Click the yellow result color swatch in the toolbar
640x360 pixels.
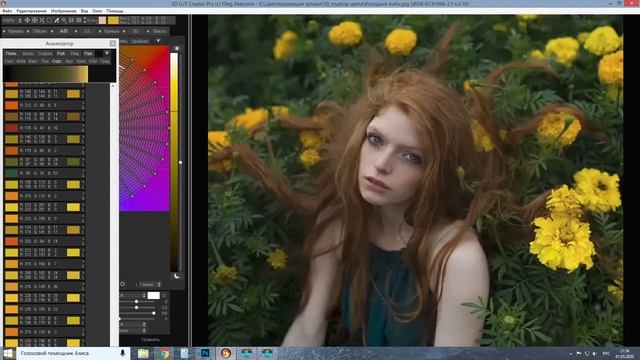113,20
